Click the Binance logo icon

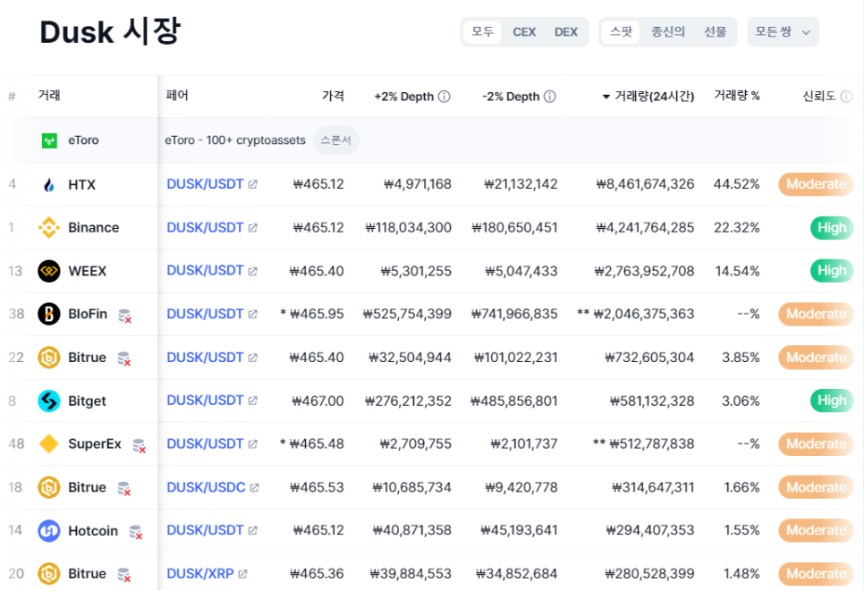point(49,227)
